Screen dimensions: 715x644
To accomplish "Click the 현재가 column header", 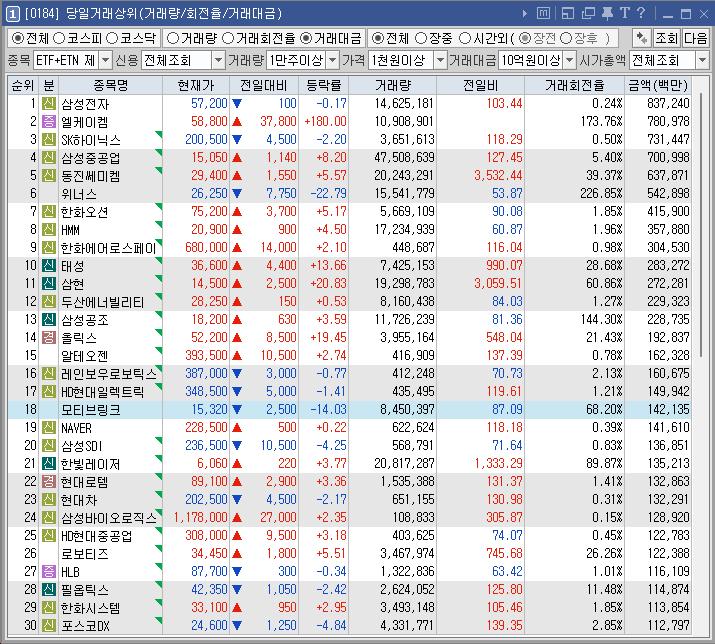I will (196, 85).
